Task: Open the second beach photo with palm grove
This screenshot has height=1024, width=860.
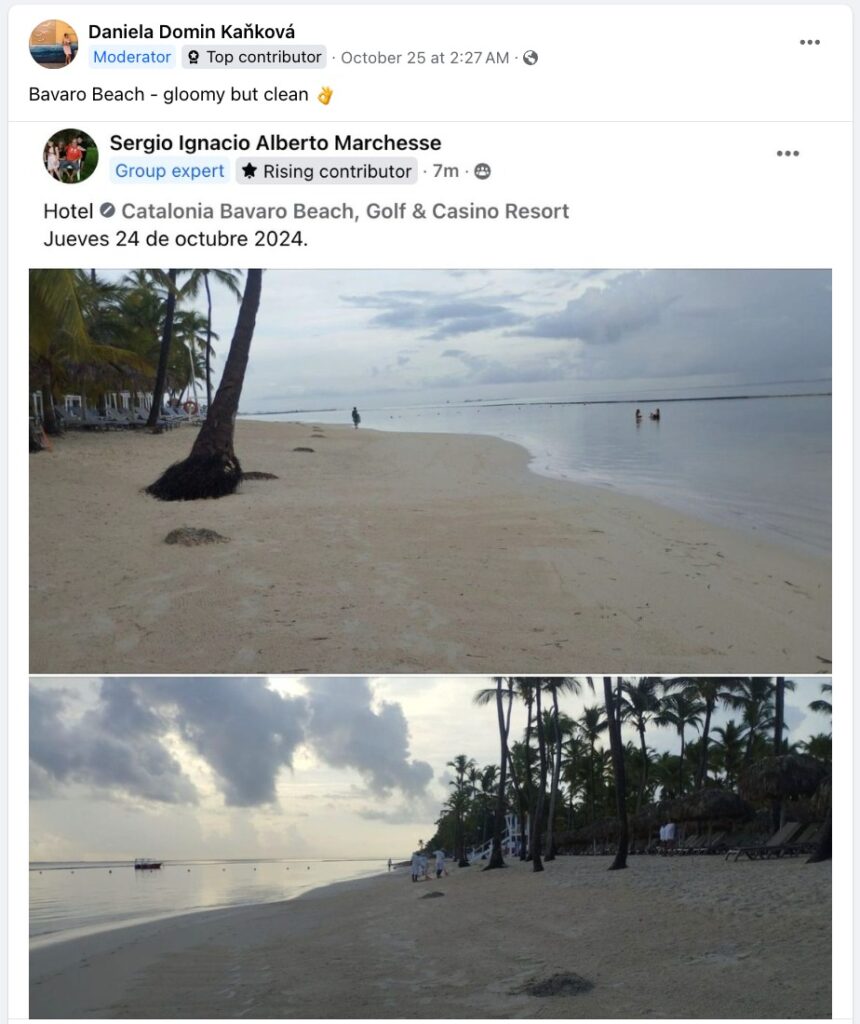Action: click(x=430, y=847)
